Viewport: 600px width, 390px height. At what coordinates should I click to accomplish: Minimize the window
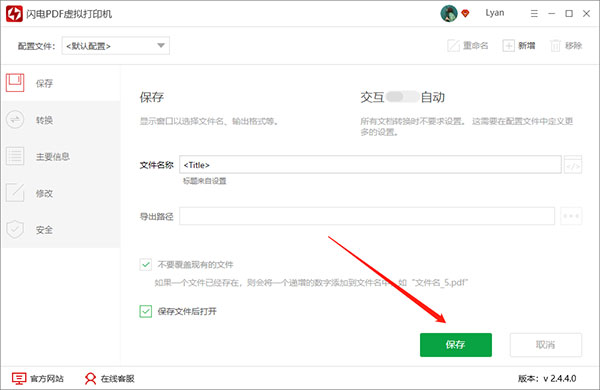551,14
